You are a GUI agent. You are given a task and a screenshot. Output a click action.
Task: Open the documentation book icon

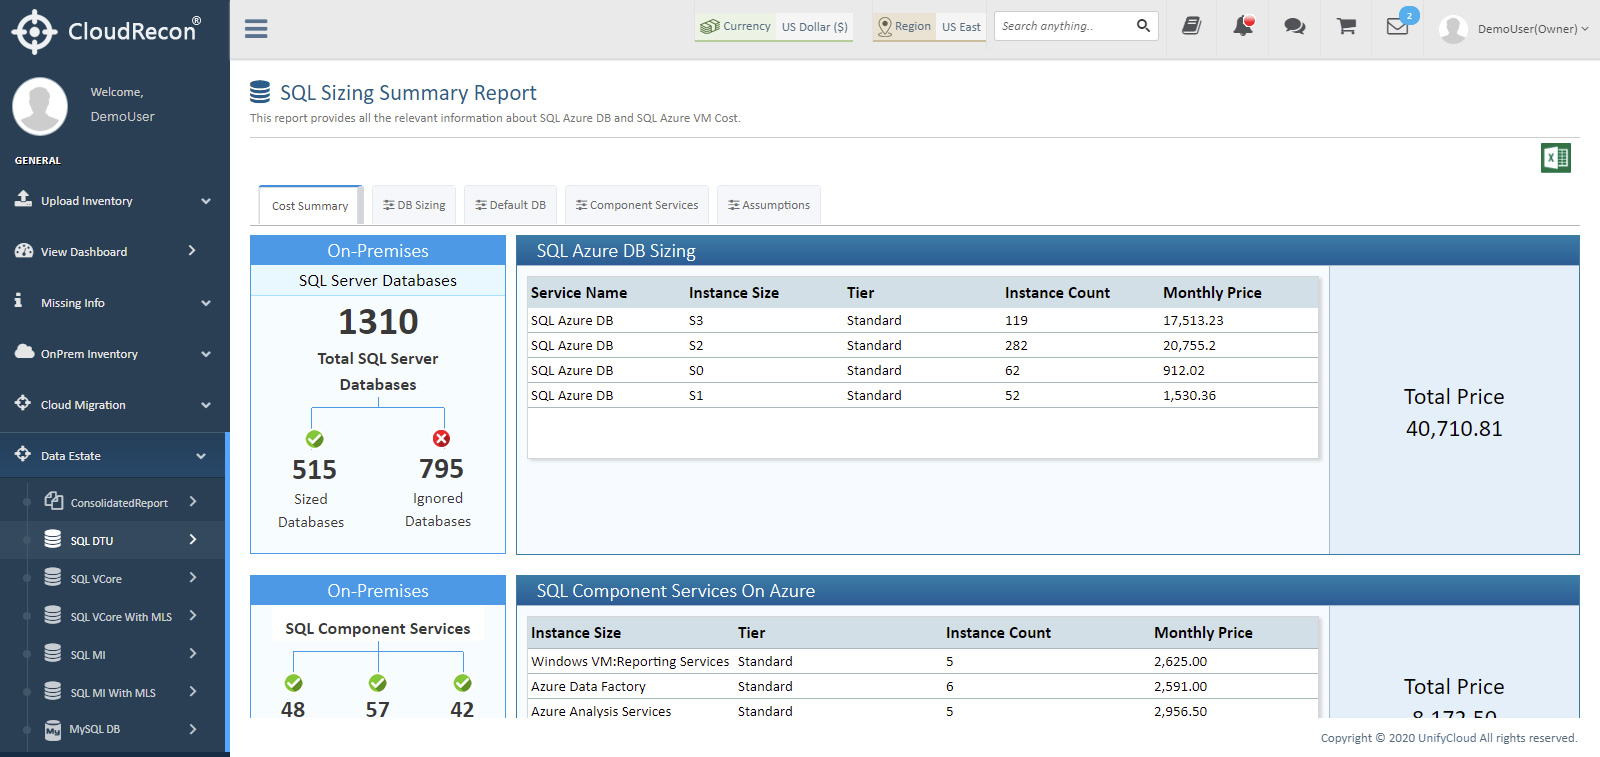1191,27
